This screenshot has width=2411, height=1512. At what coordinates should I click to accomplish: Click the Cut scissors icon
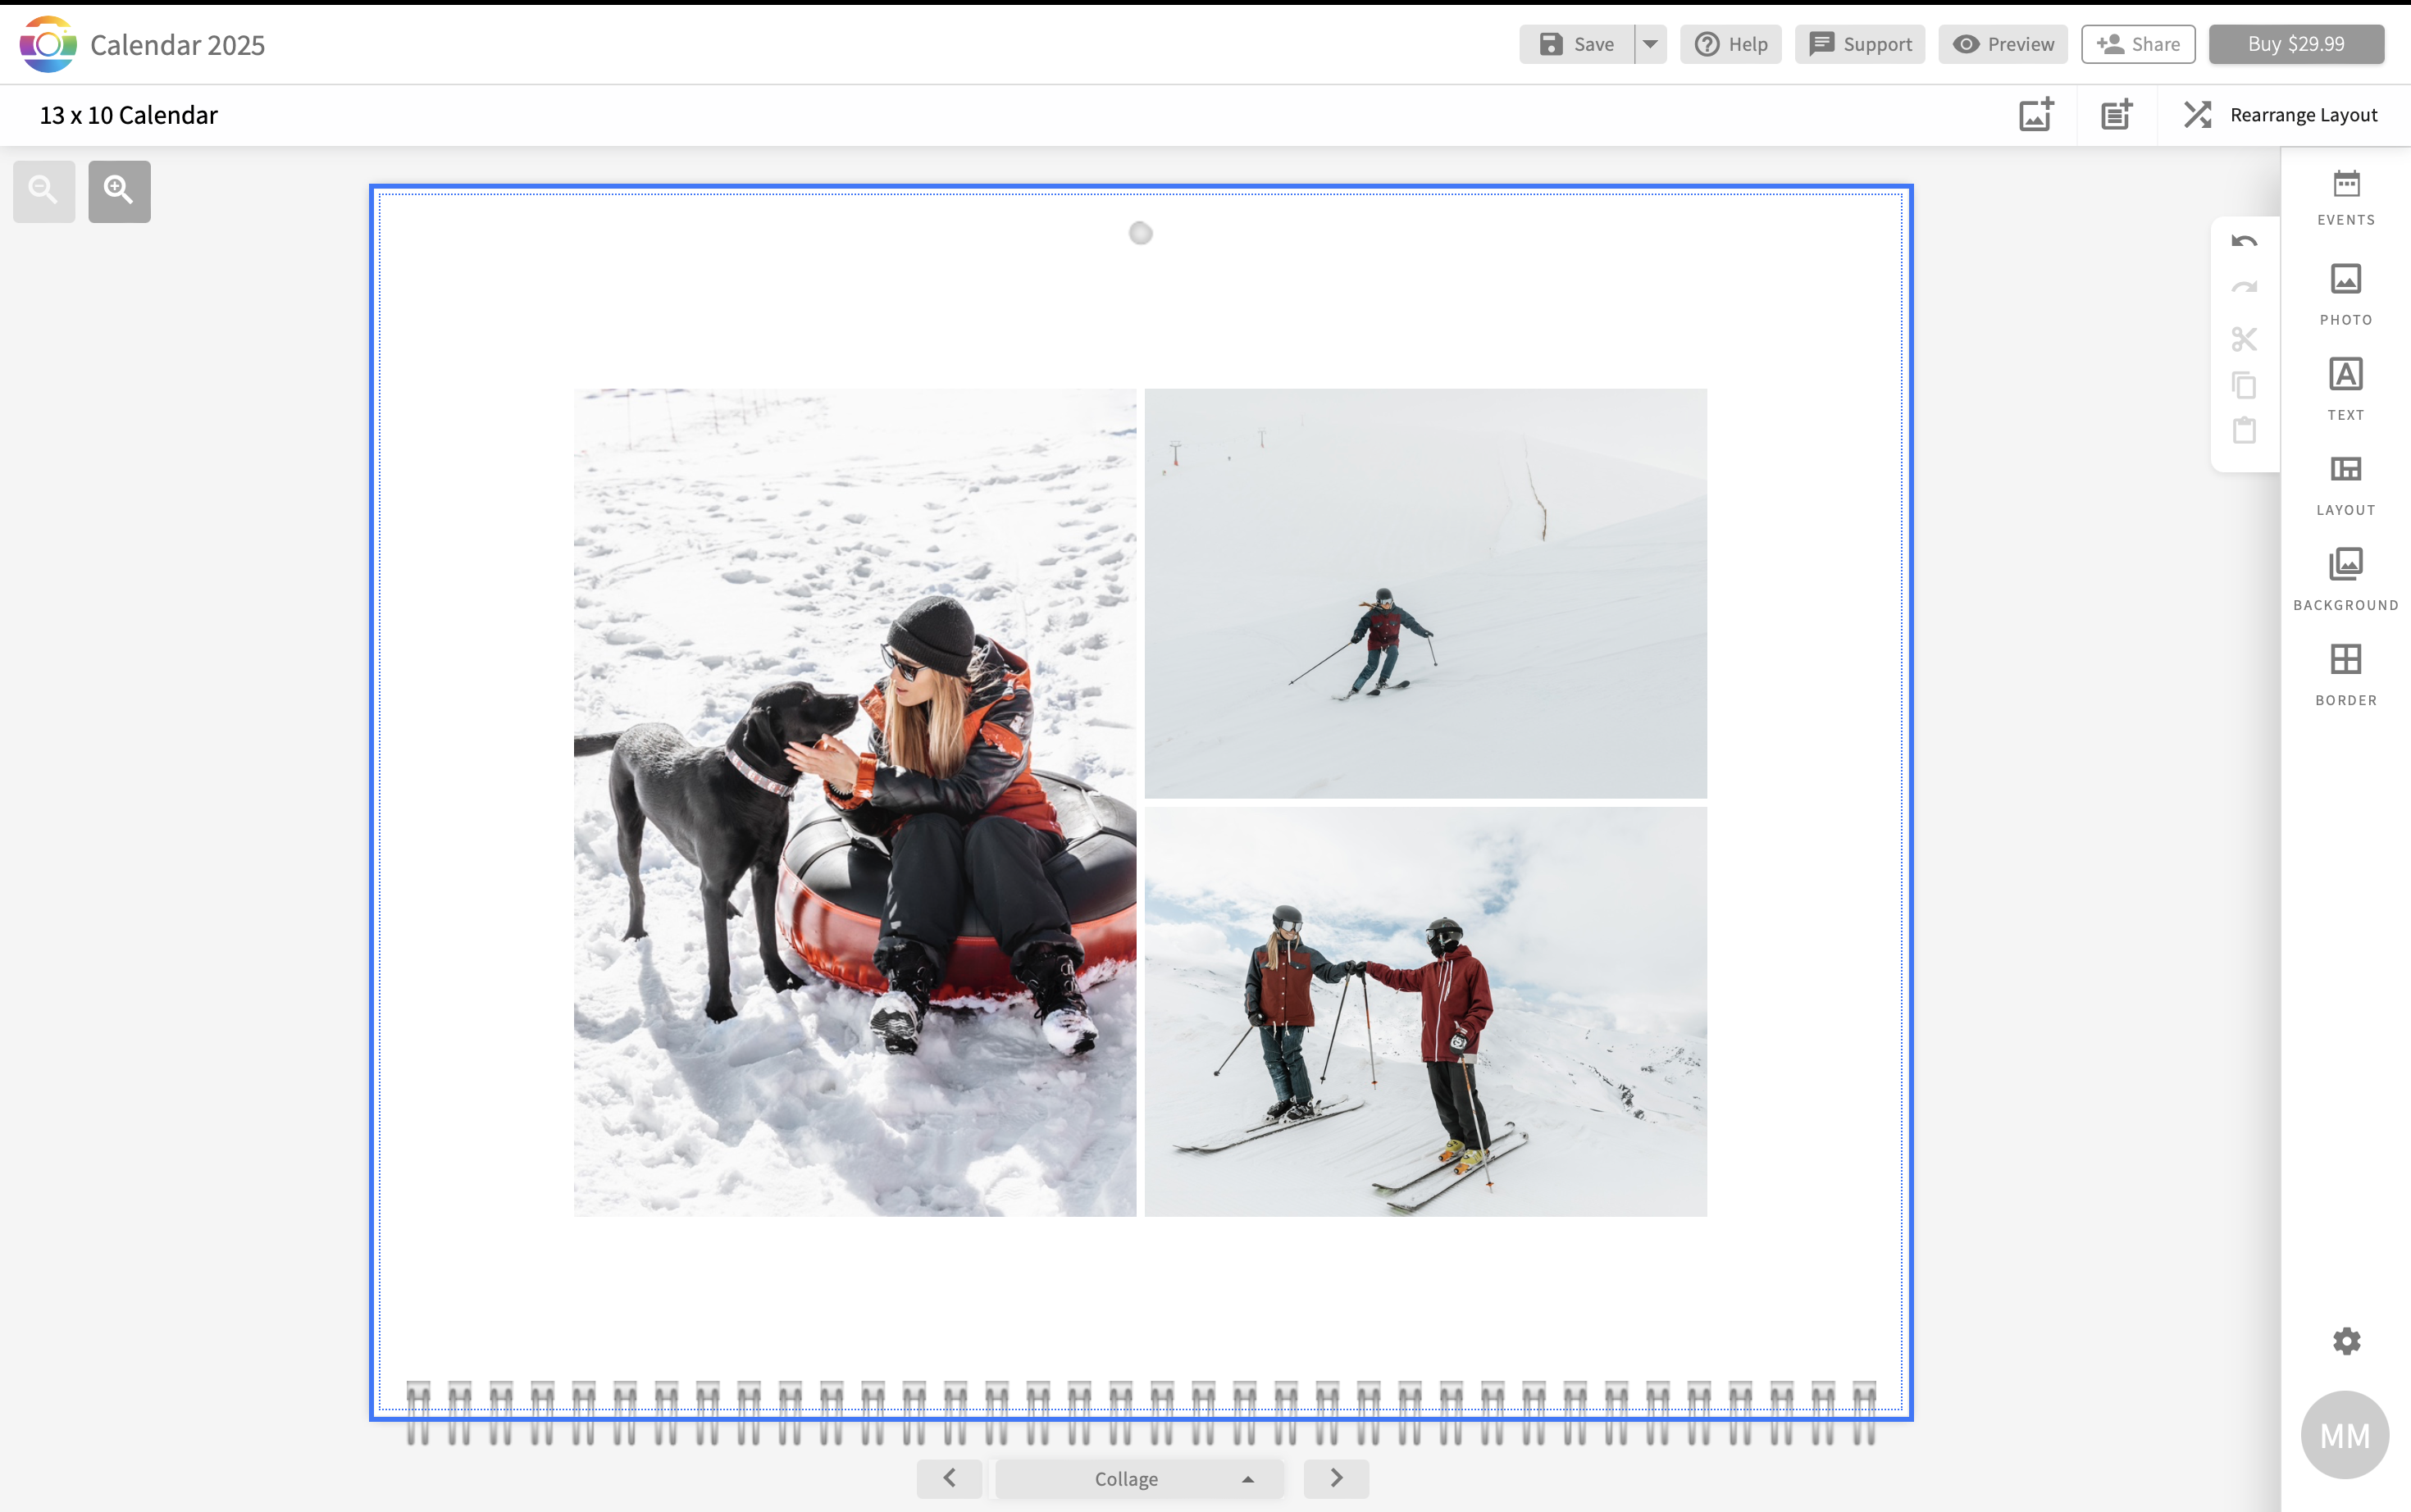2244,339
